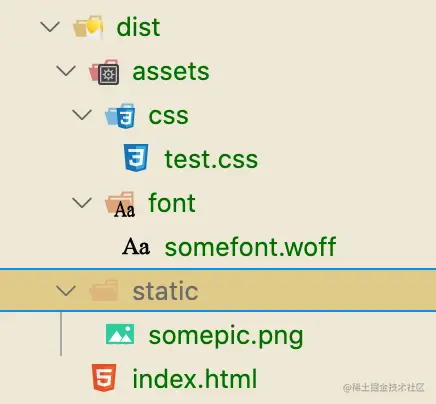Click the image icon of somepic.png
The image size is (436, 404).
(120, 334)
